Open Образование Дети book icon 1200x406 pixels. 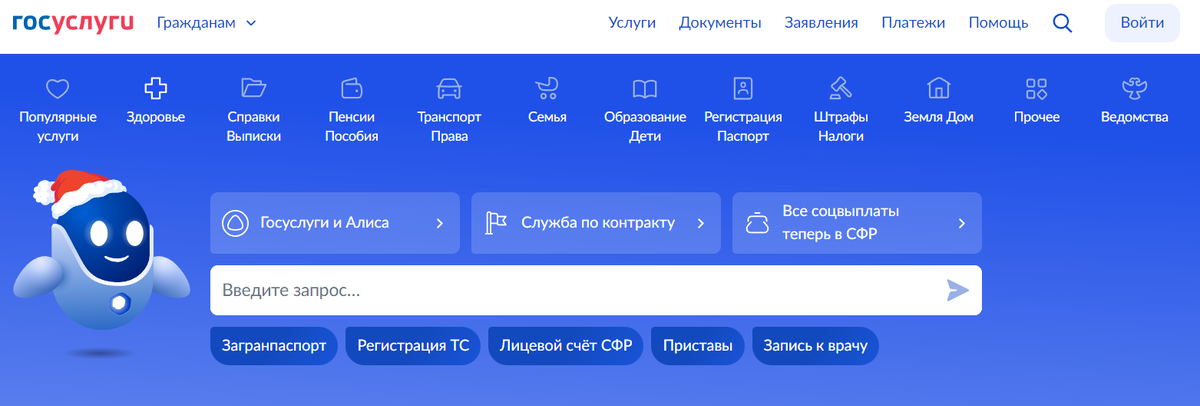point(645,89)
